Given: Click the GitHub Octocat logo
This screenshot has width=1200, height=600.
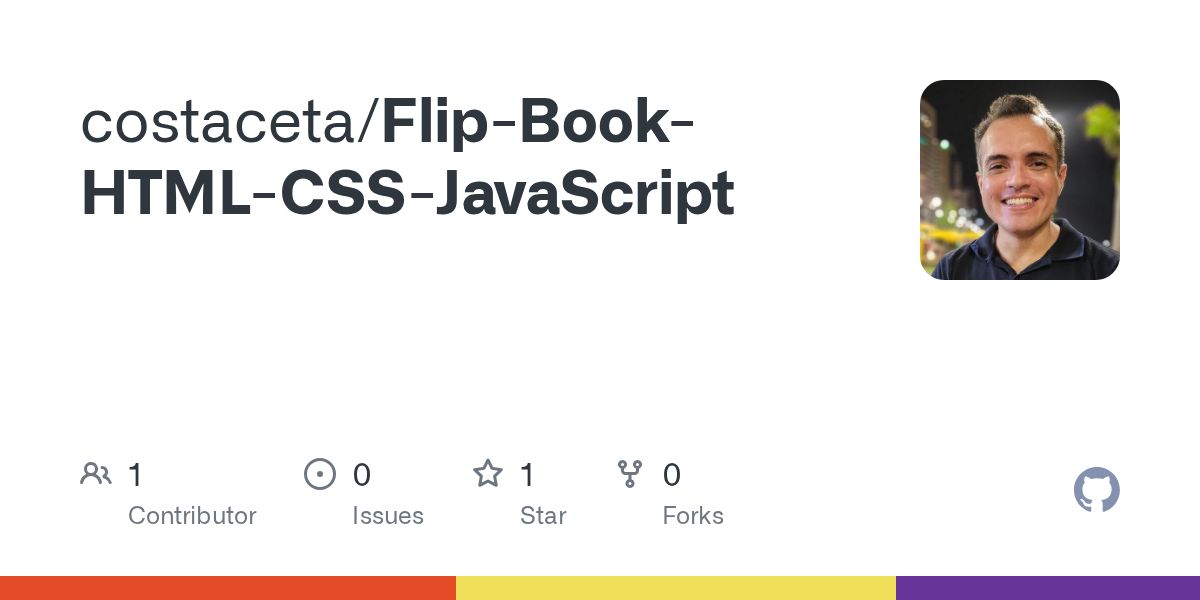Looking at the screenshot, I should click(1096, 490).
